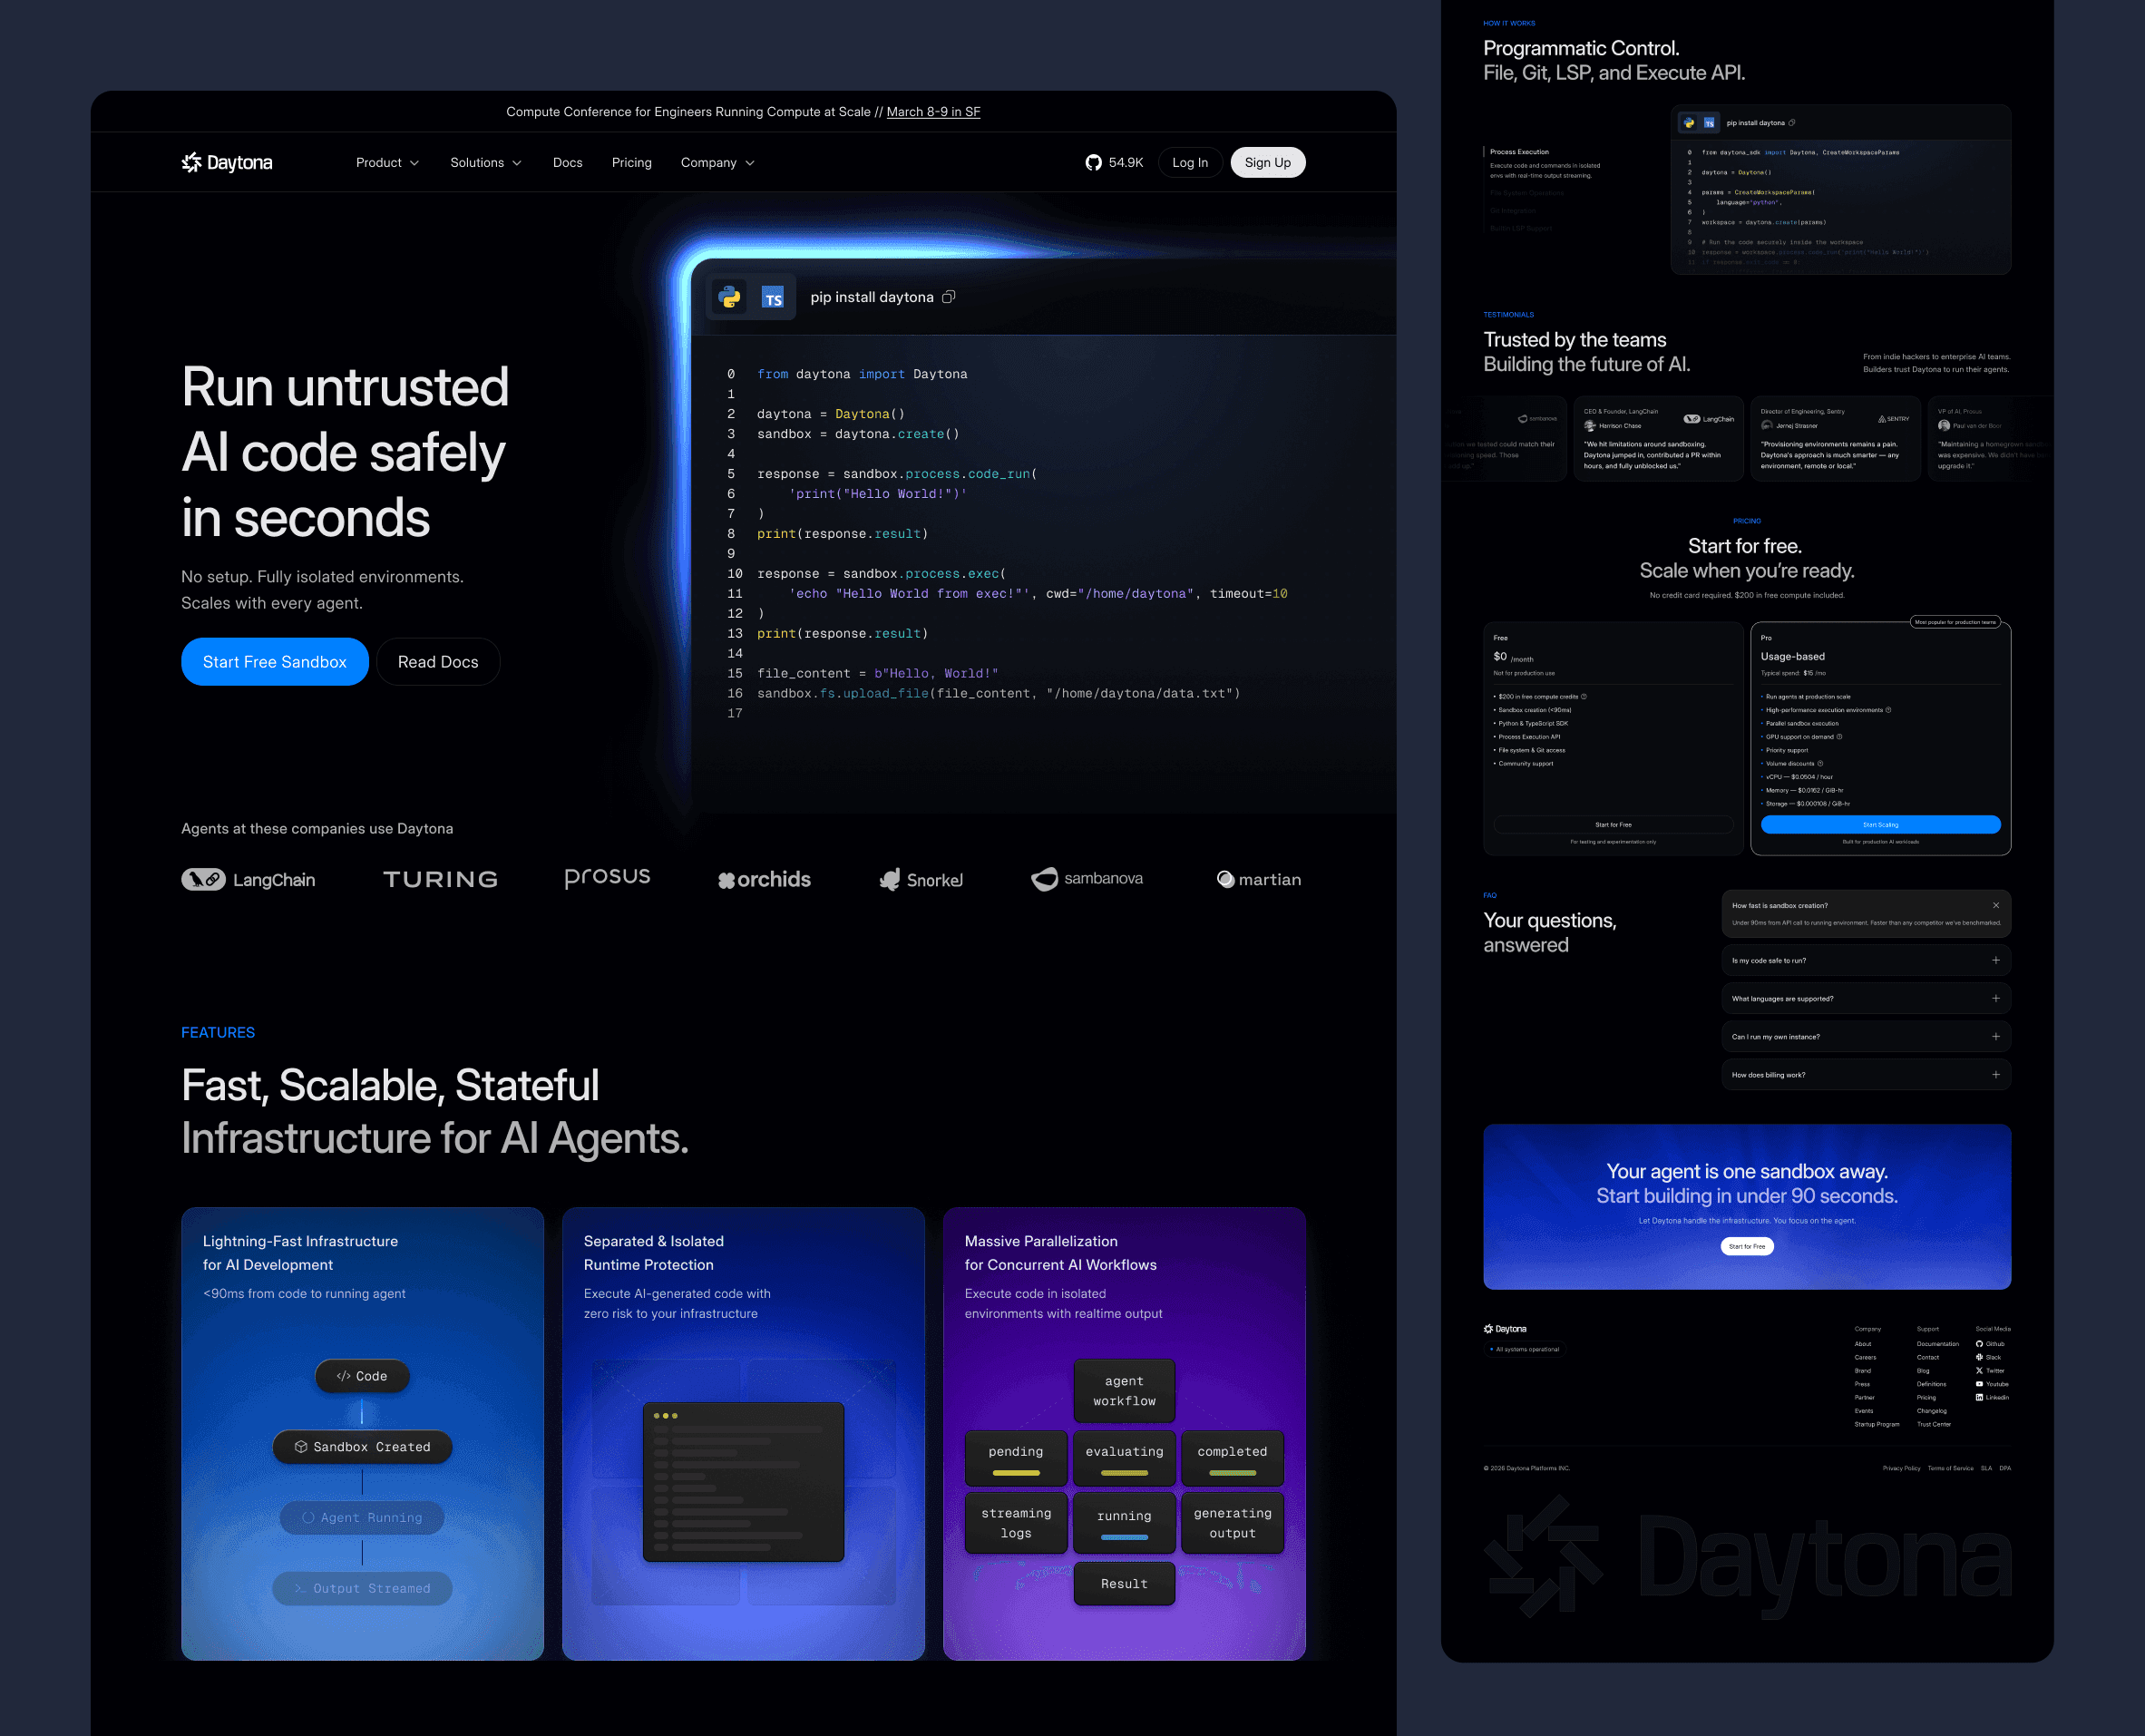Copy the pip install daytona command

pos(949,297)
